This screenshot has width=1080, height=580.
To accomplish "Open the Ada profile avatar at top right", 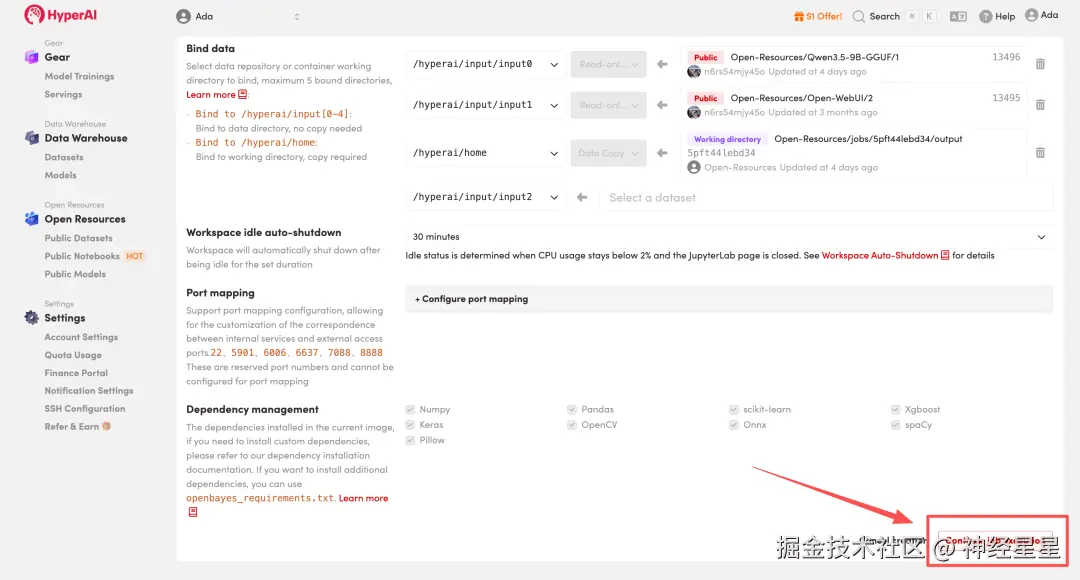I will (1031, 15).
